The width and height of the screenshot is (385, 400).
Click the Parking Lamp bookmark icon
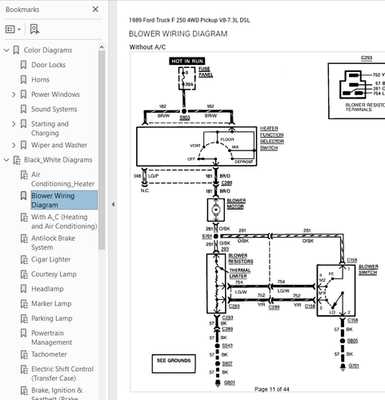(x=24, y=318)
